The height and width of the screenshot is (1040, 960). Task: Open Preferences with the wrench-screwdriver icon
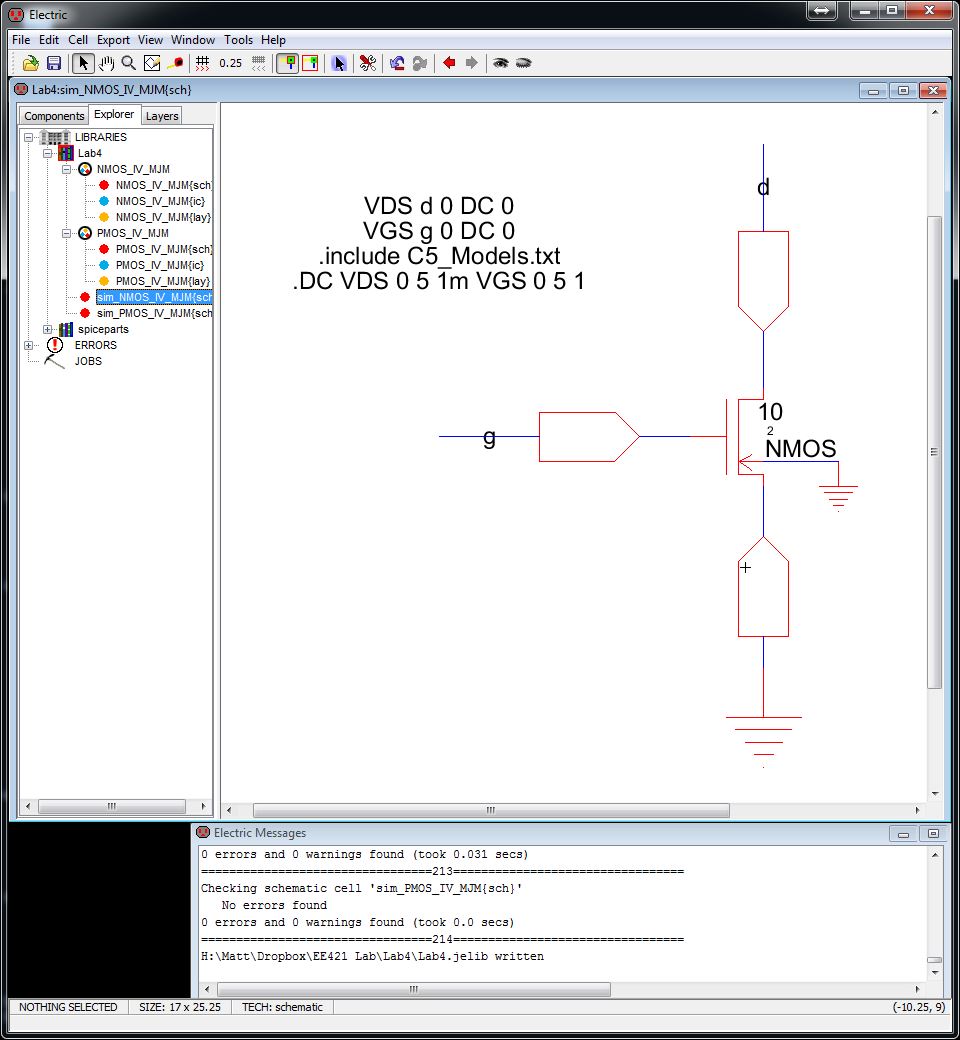367,63
